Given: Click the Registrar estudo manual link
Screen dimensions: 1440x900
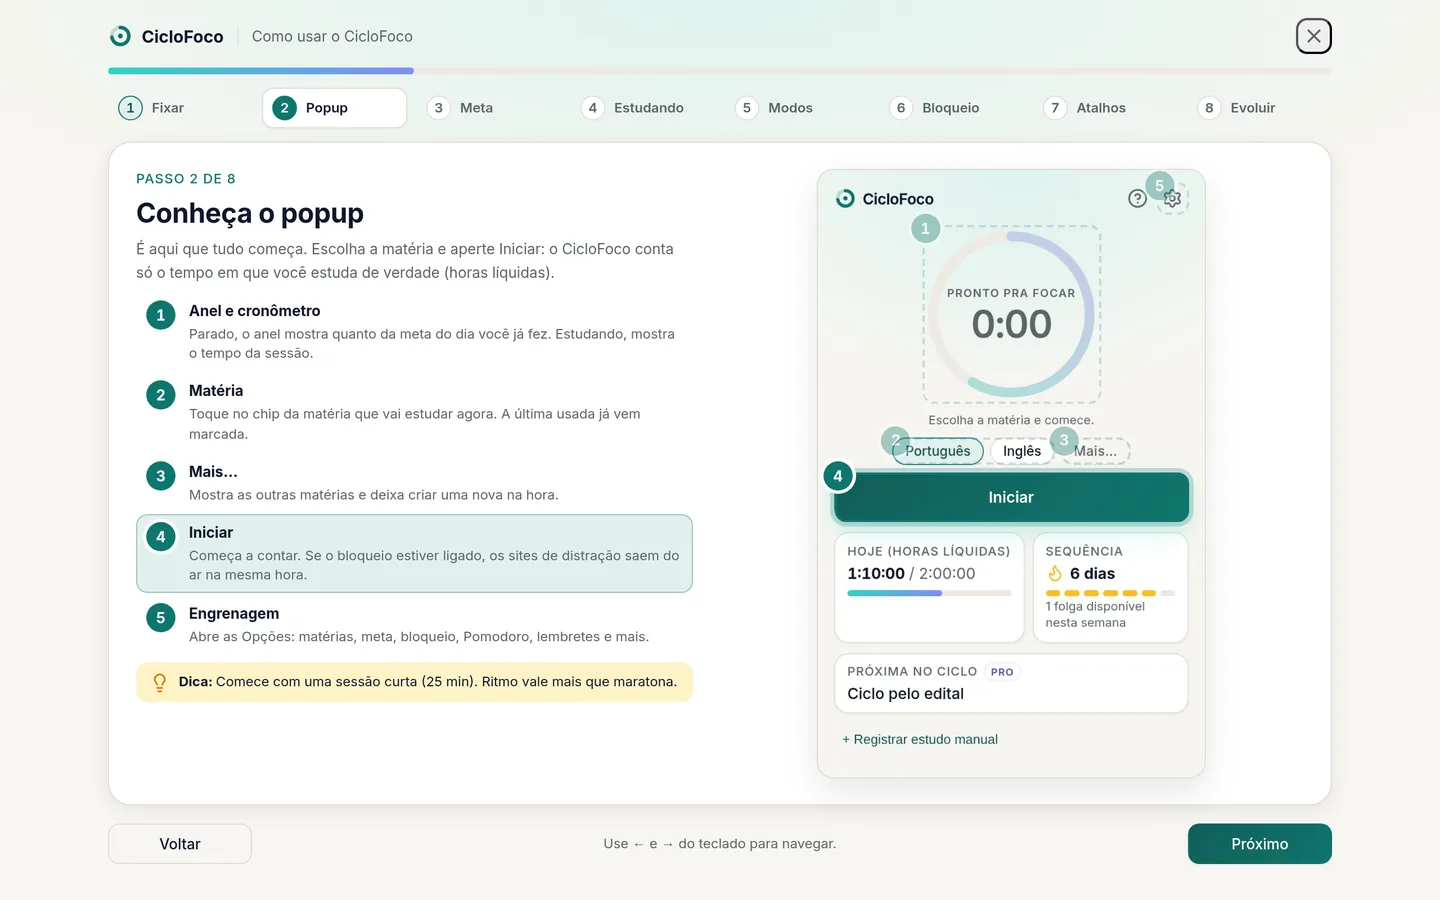Looking at the screenshot, I should point(920,739).
